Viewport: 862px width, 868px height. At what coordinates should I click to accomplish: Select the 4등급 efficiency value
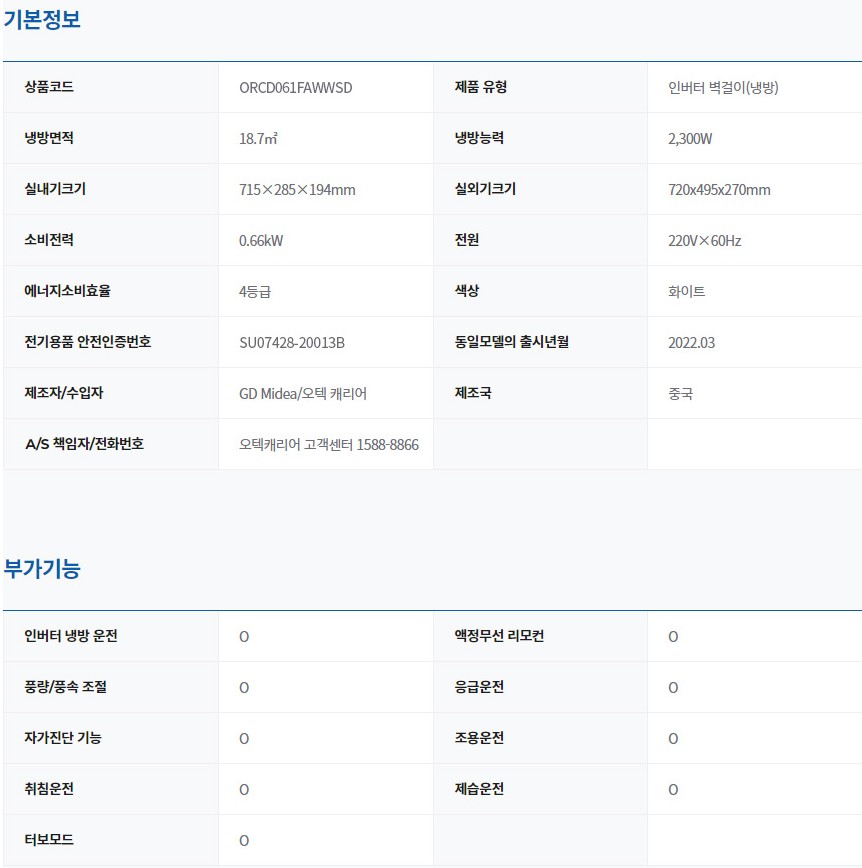(255, 292)
